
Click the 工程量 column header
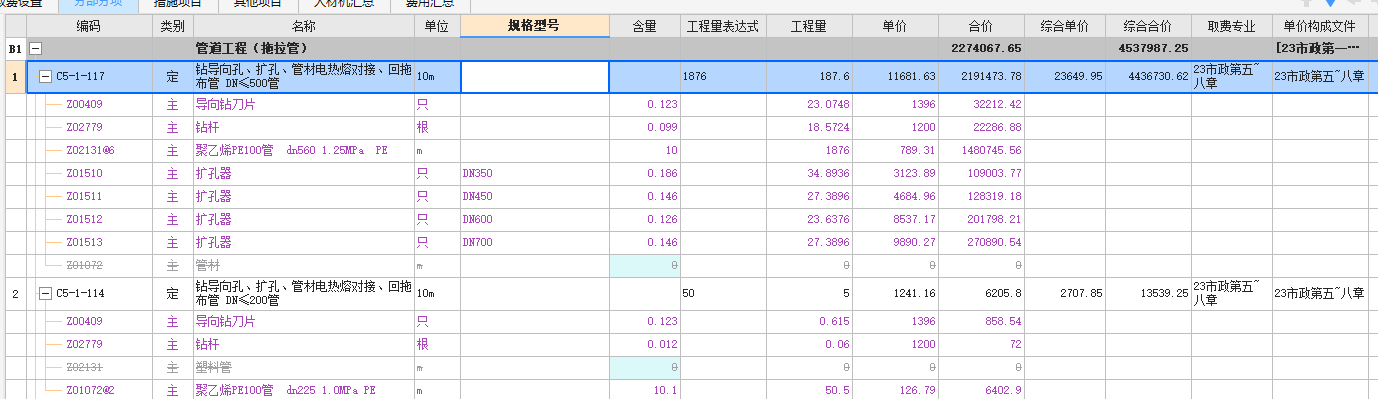tap(808, 27)
